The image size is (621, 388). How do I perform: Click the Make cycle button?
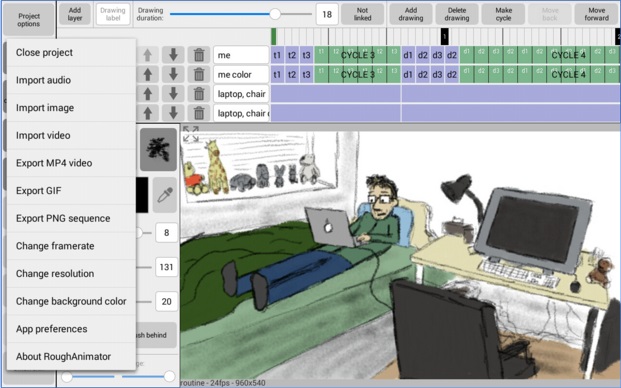click(503, 14)
